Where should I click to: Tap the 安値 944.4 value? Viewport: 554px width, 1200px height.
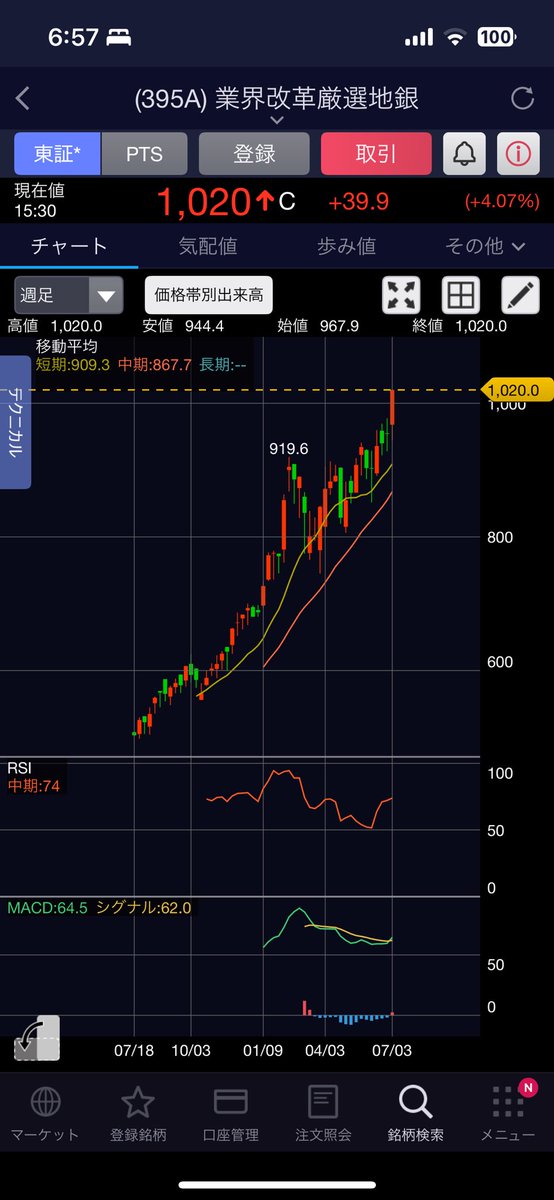click(x=182, y=326)
